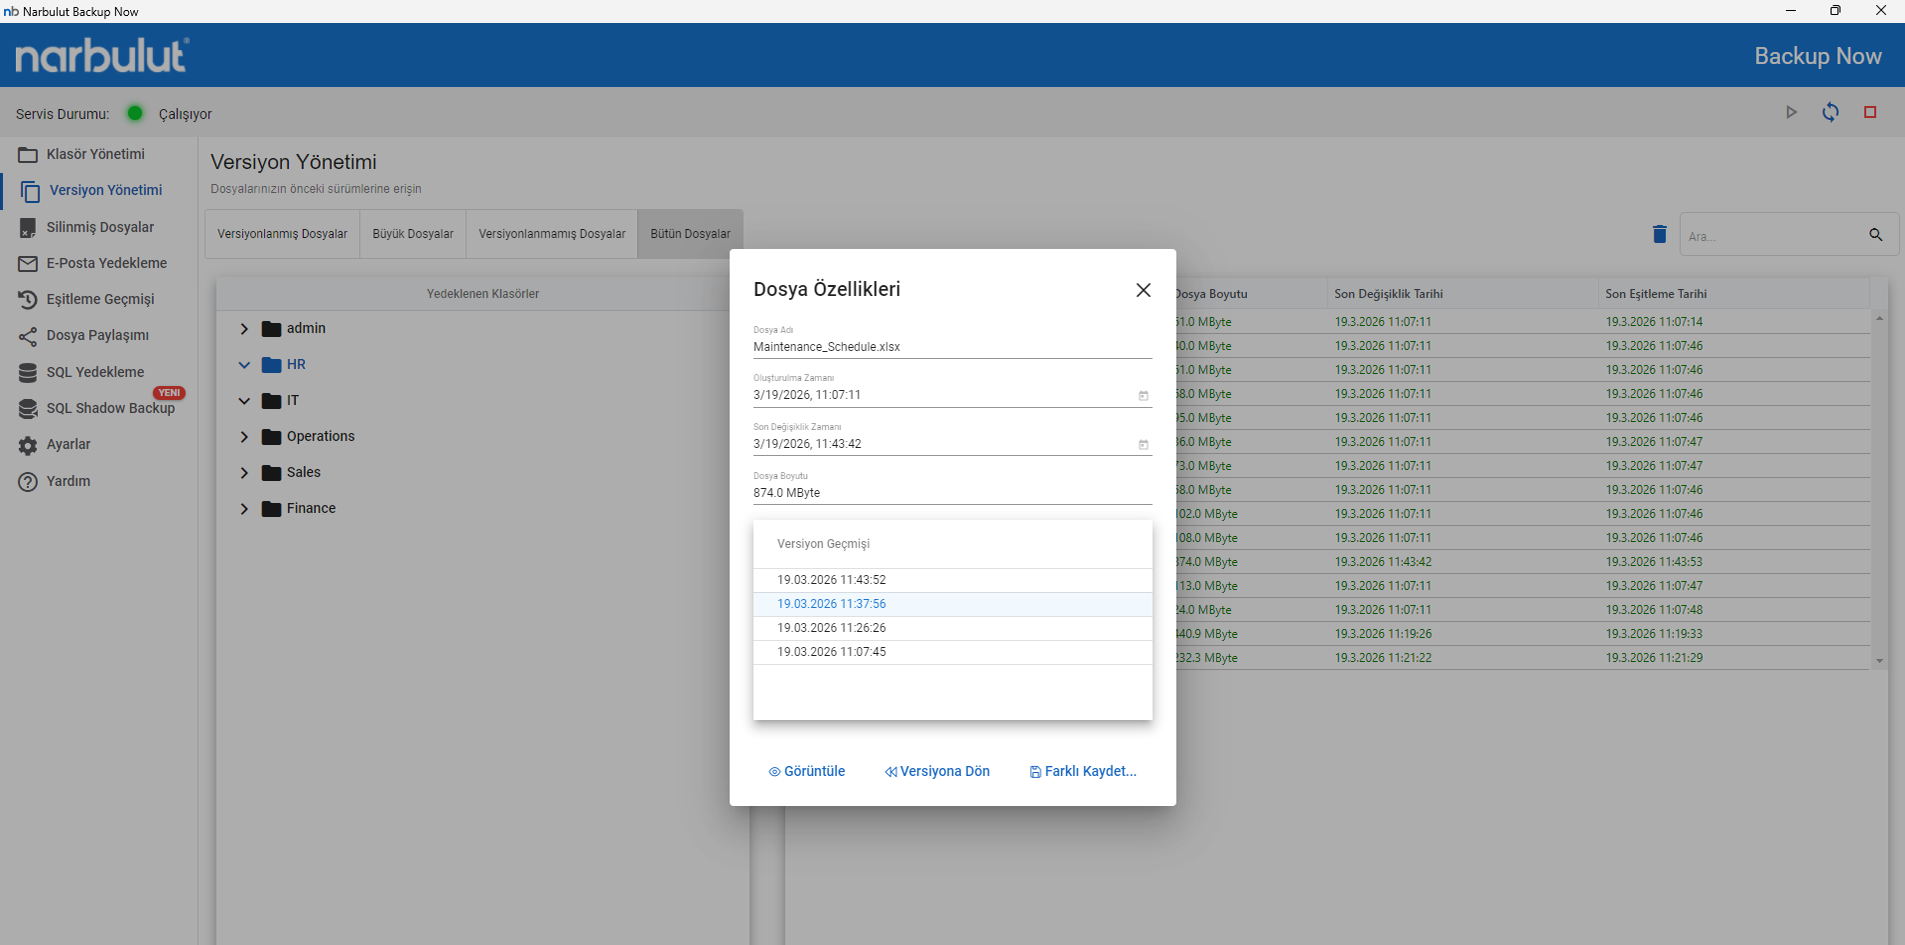Open SQL Yedekleme from the sidebar
Screen dimensions: 1905x945
(x=95, y=372)
